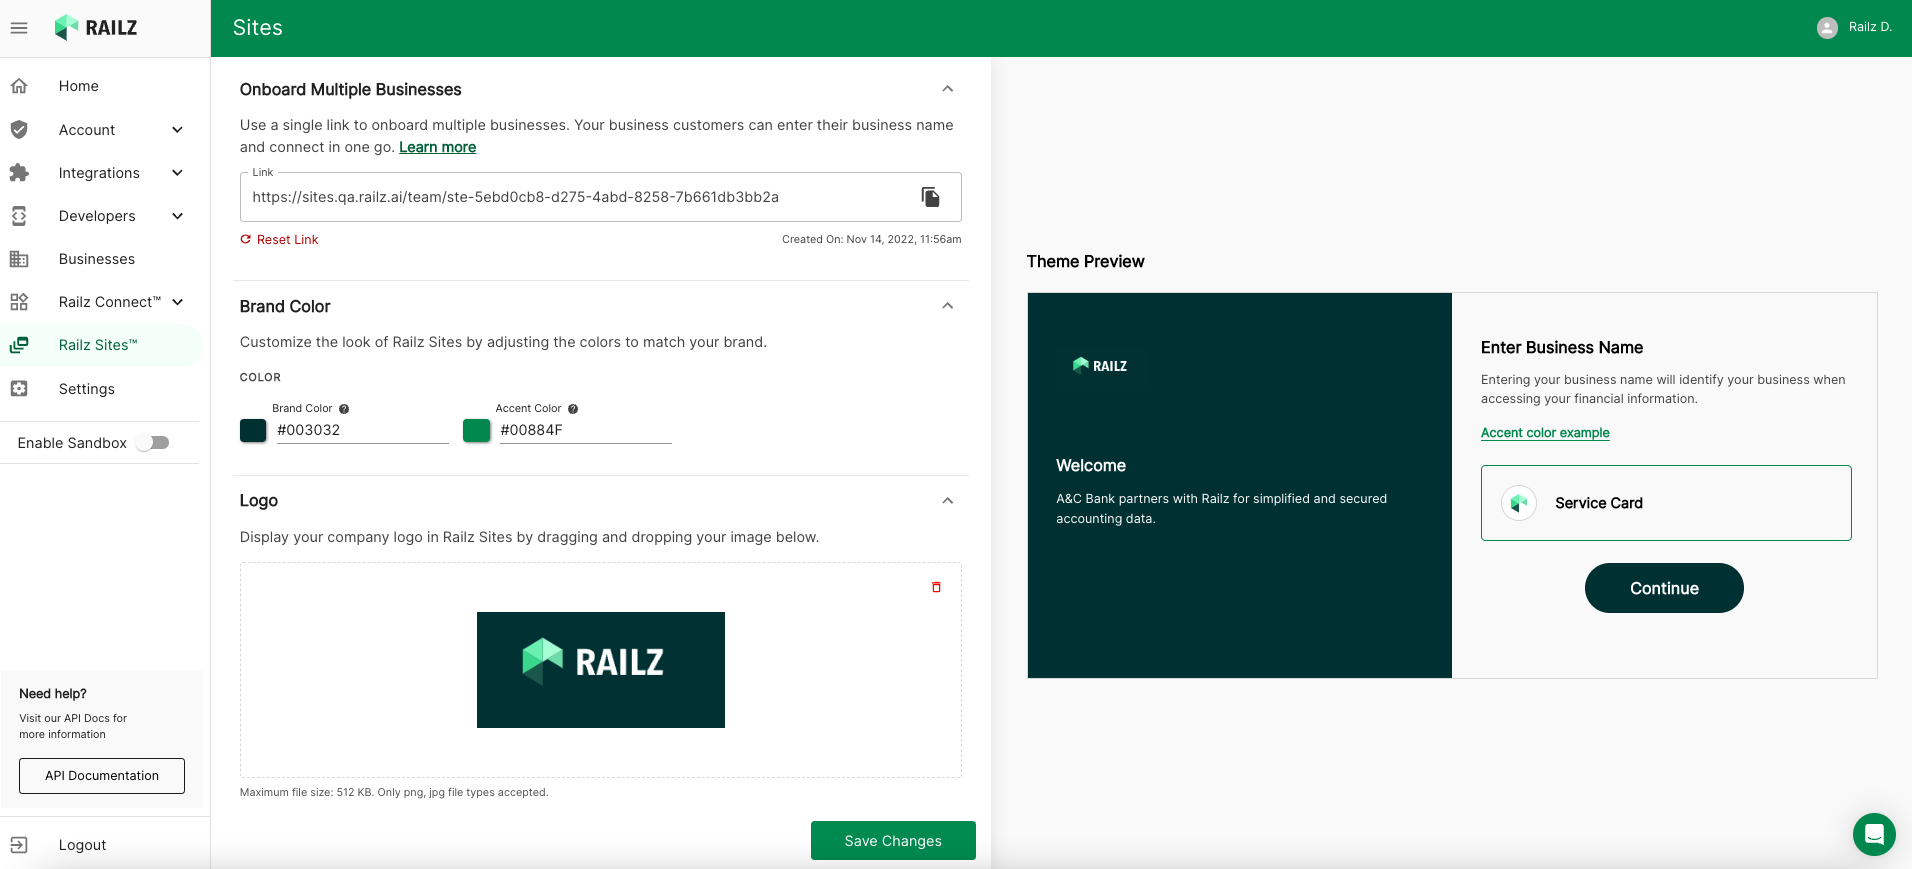Expand the Integrations submenu chevron
The width and height of the screenshot is (1912, 869).
point(178,173)
